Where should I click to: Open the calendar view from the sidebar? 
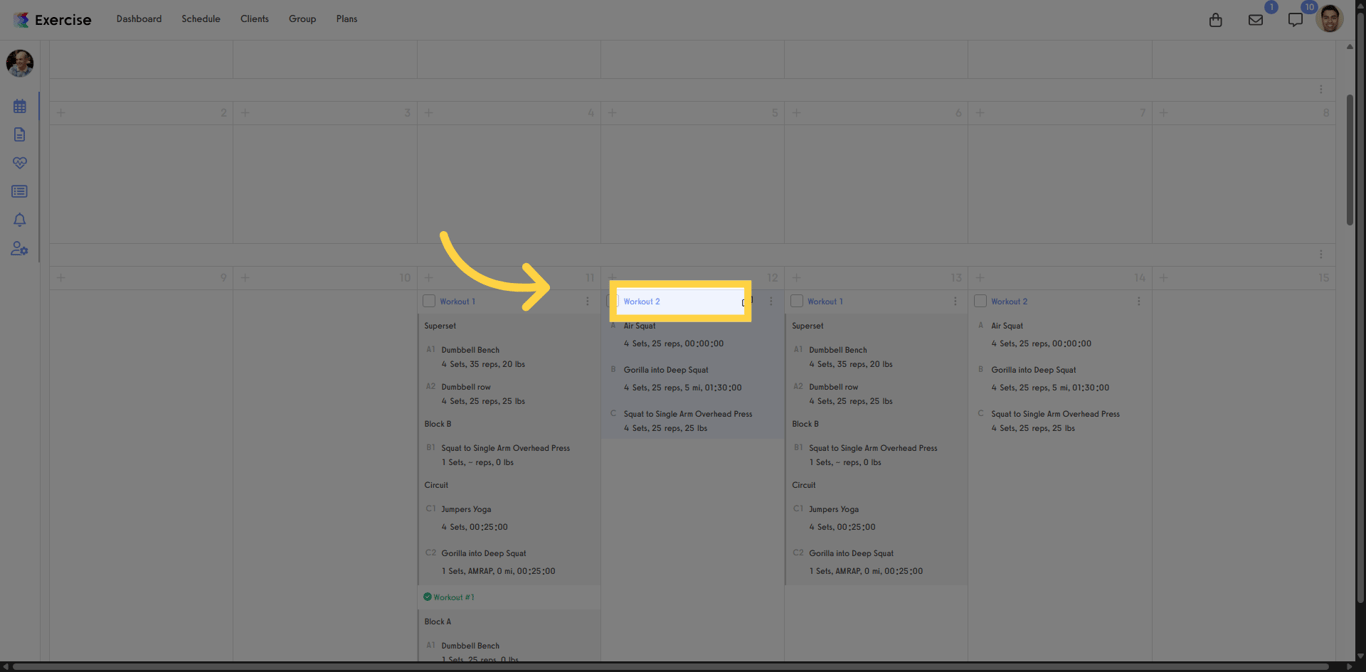coord(20,105)
